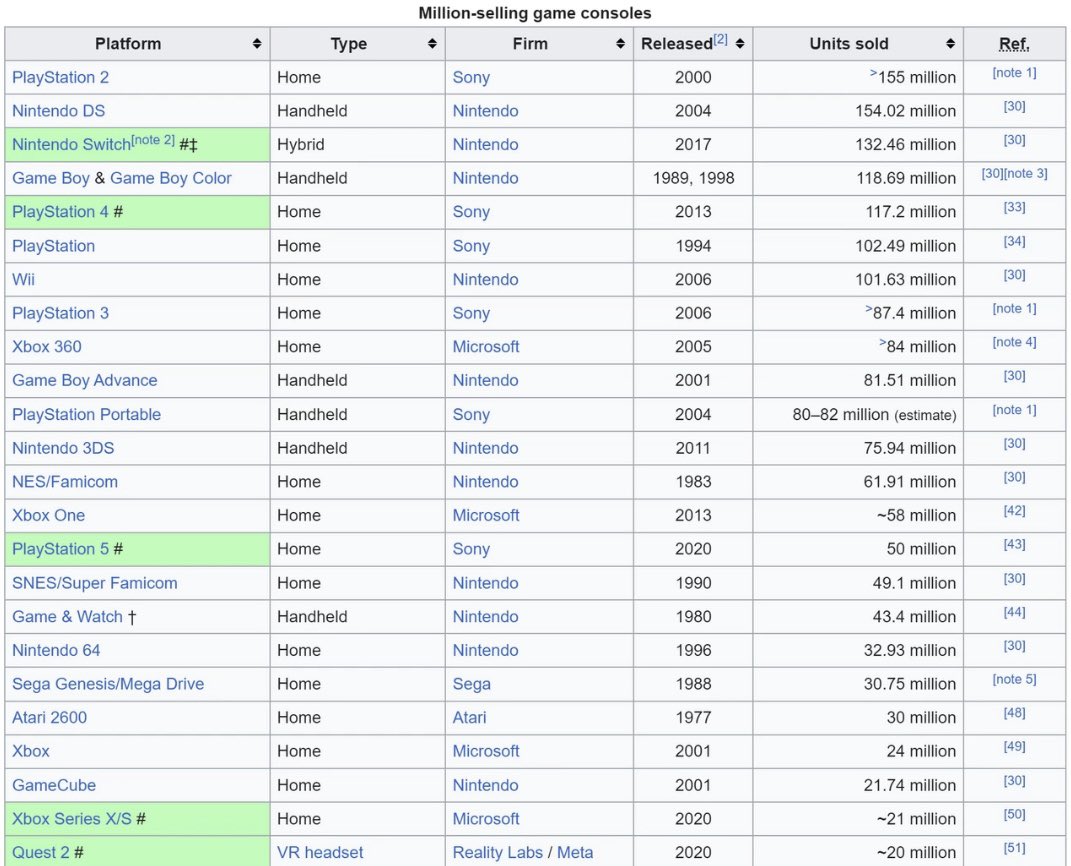Open reference [49] for Xbox
The width and height of the screenshot is (1071, 866).
coord(1014,746)
